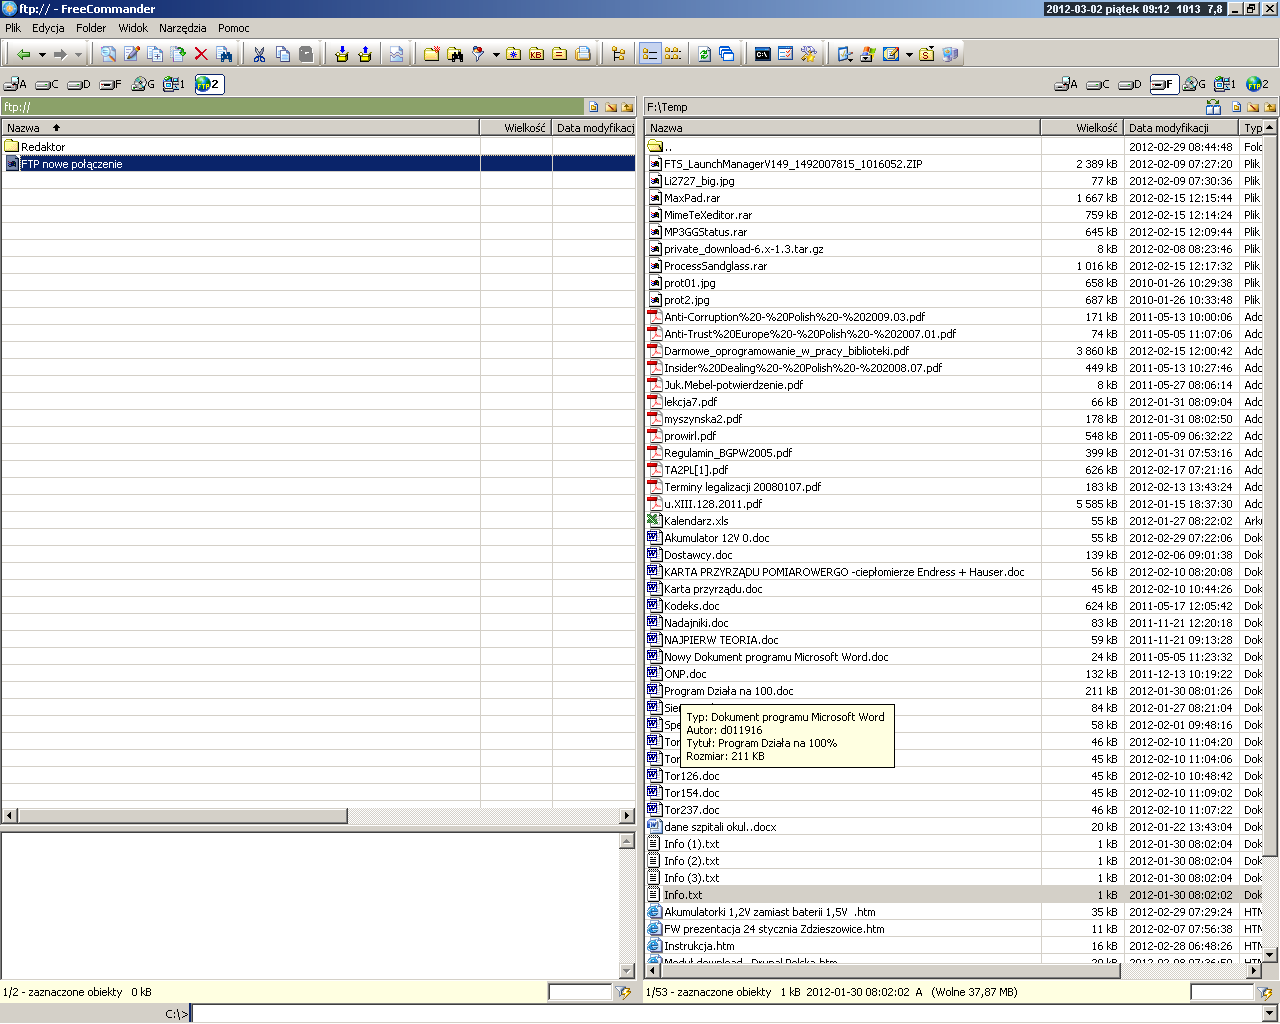Image resolution: width=1280 pixels, height=1024 pixels.
Task: Open the filter funnel dropdown arrow
Action: [496, 55]
